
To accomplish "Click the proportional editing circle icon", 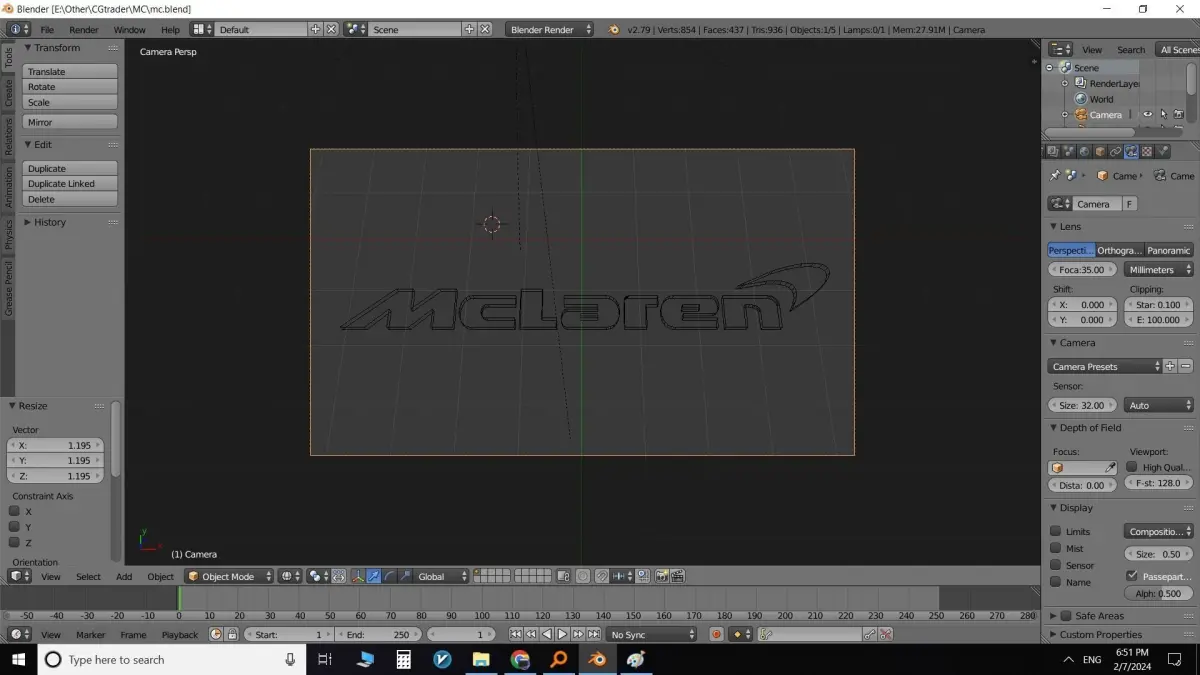I will [583, 576].
